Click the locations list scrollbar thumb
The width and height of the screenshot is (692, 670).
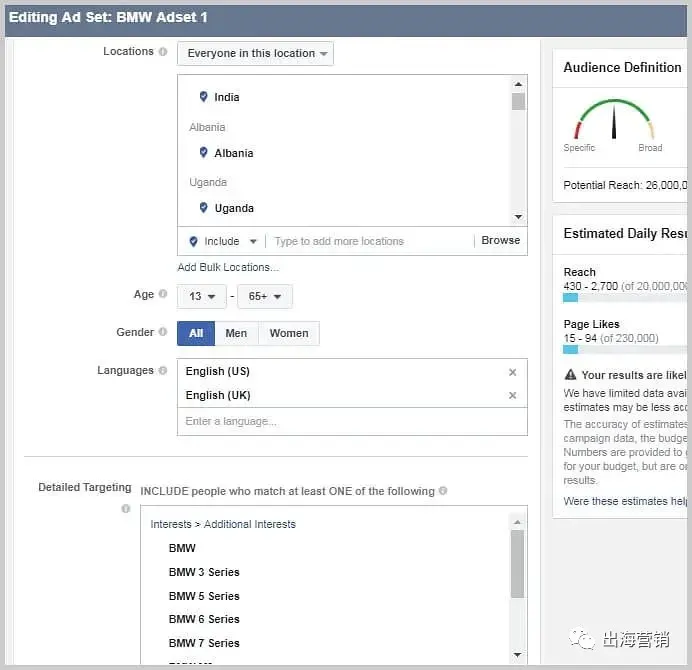518,102
